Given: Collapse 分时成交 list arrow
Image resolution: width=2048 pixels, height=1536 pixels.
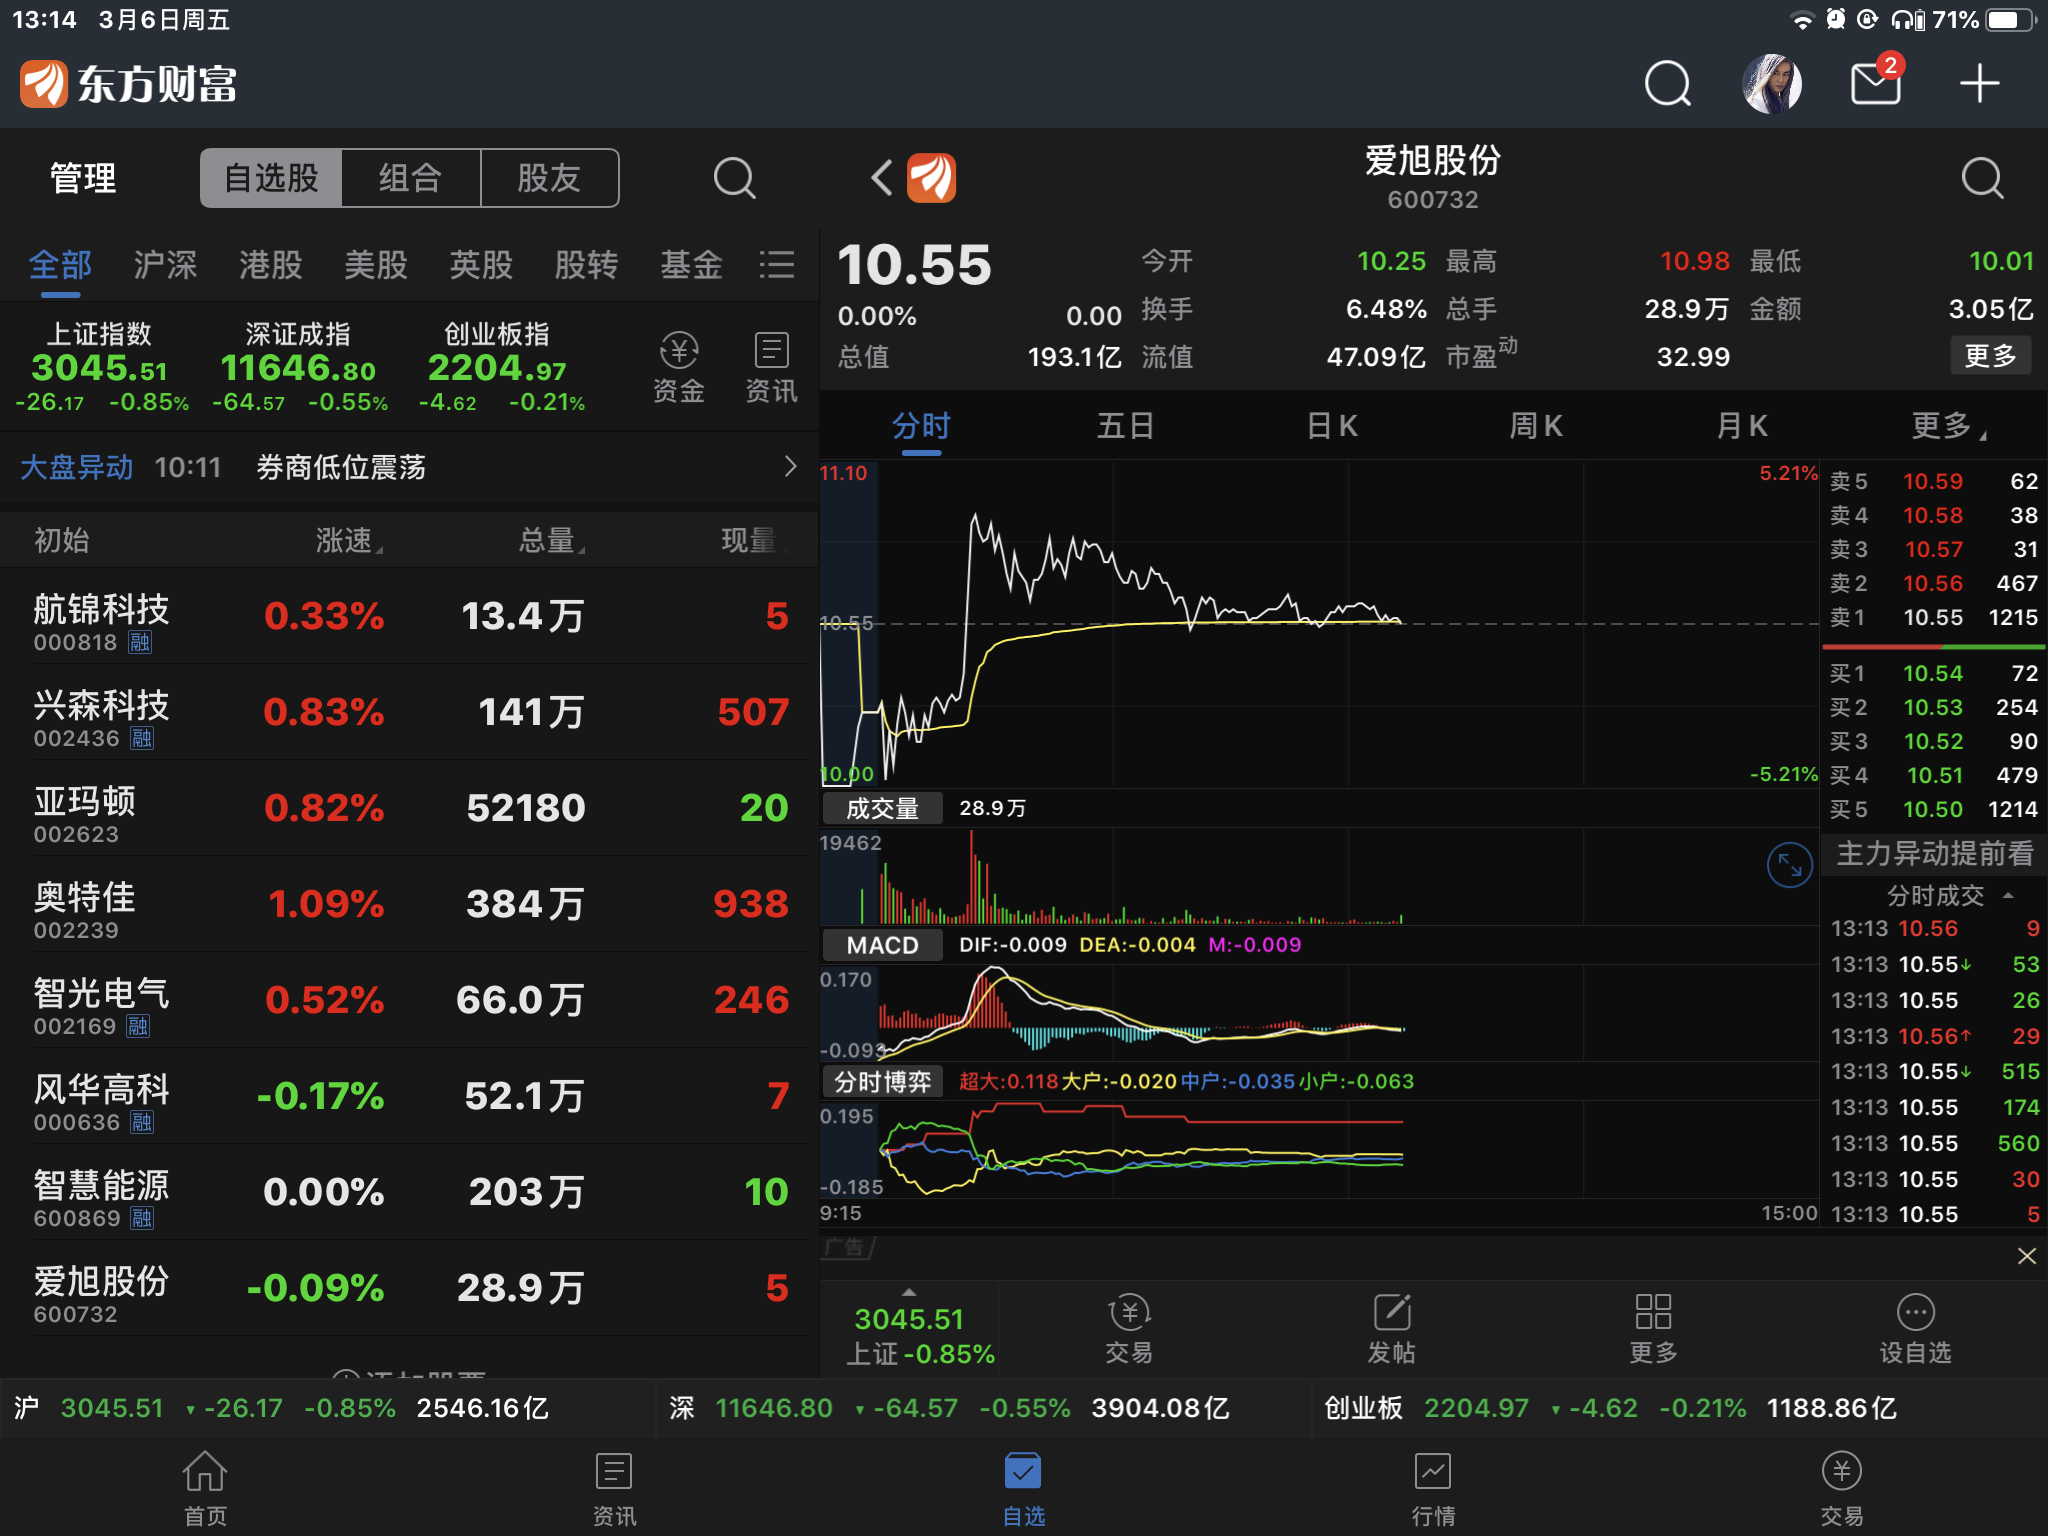Looking at the screenshot, I should [2008, 895].
